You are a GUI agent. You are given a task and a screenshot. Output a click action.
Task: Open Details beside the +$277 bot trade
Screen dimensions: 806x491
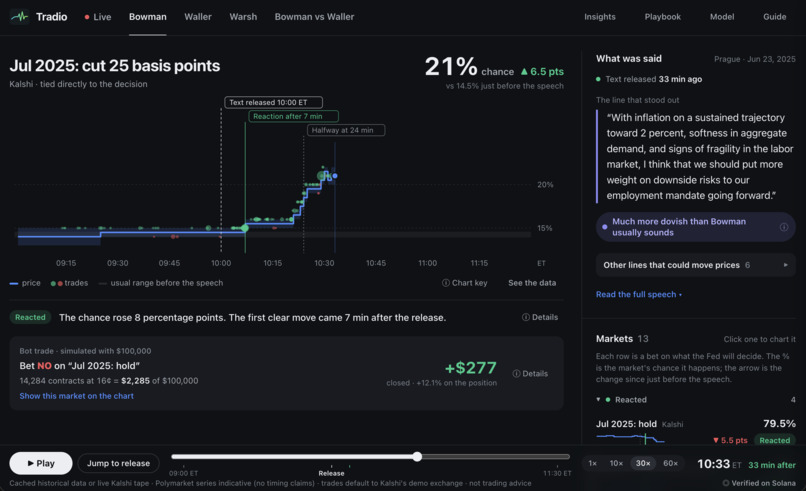(x=530, y=374)
